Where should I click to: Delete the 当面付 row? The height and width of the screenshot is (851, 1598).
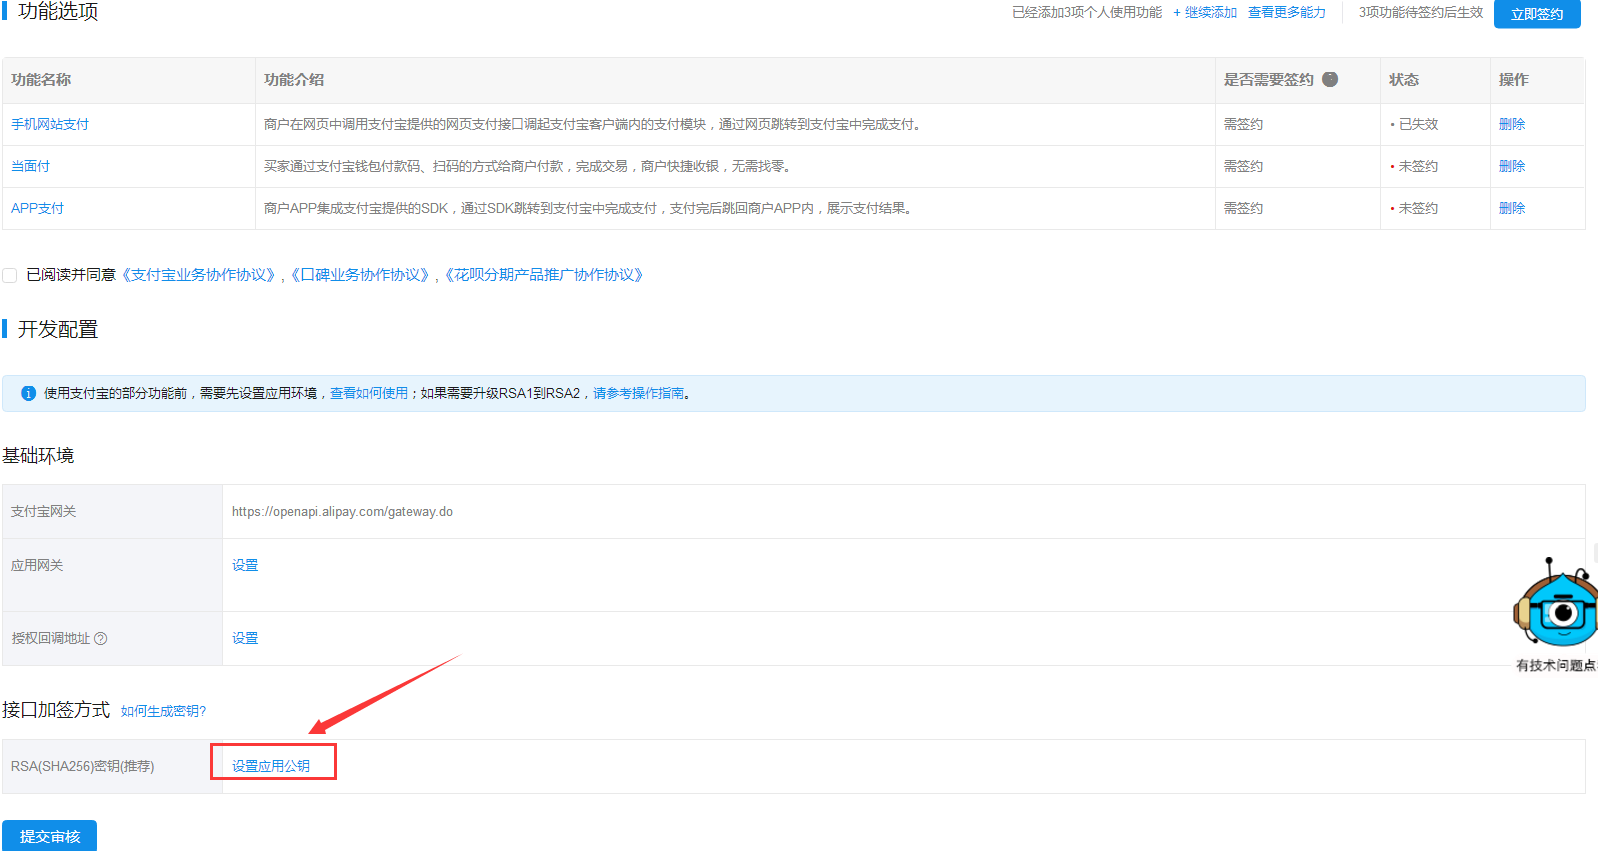pyautogui.click(x=1512, y=166)
